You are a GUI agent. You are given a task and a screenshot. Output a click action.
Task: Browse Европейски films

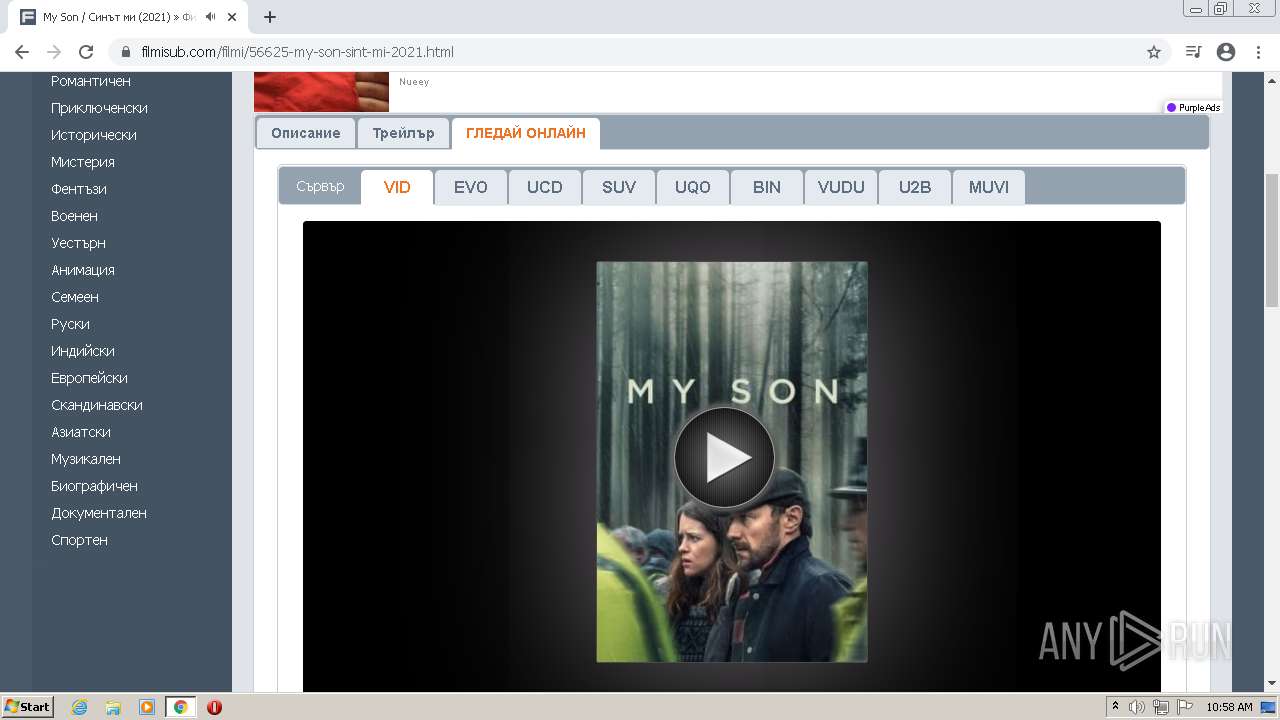click(89, 378)
